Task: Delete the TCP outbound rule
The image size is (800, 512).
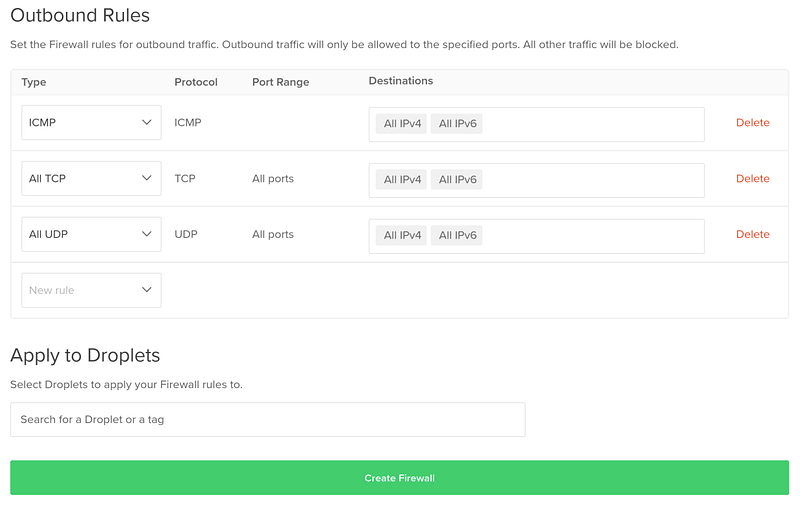Action: pyautogui.click(x=752, y=179)
